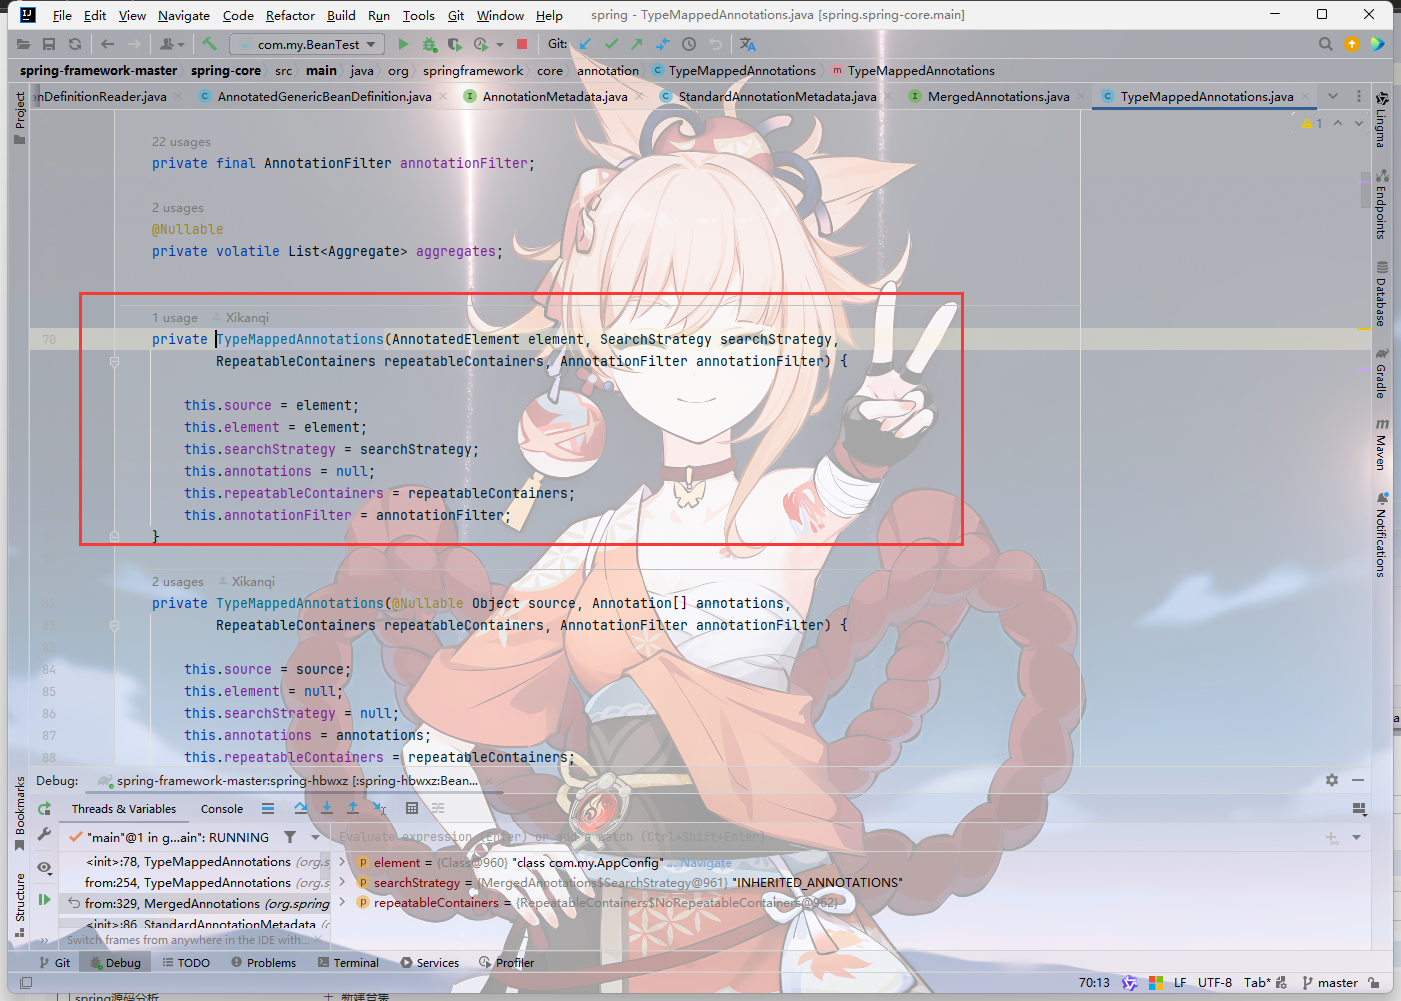Click Git push green arrow icon
Screen dimensions: 1401x1001
(x=637, y=44)
